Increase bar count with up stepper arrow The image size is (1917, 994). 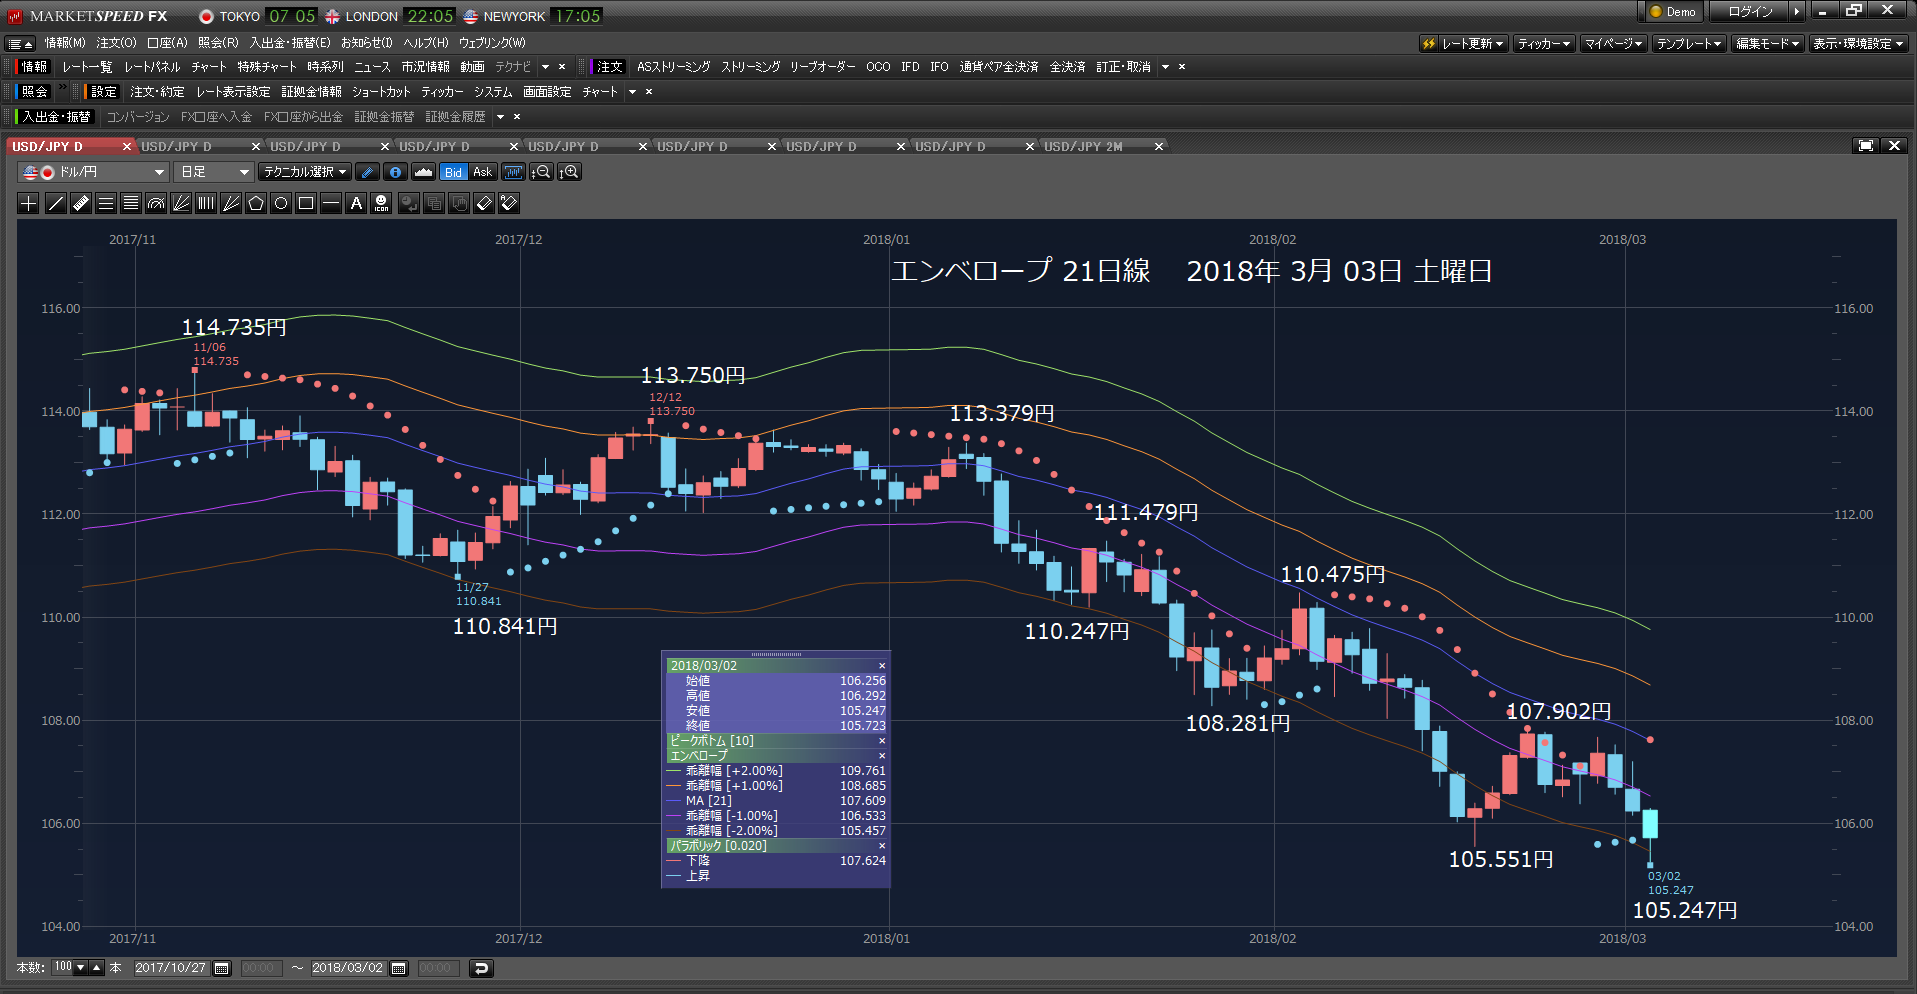(x=97, y=968)
